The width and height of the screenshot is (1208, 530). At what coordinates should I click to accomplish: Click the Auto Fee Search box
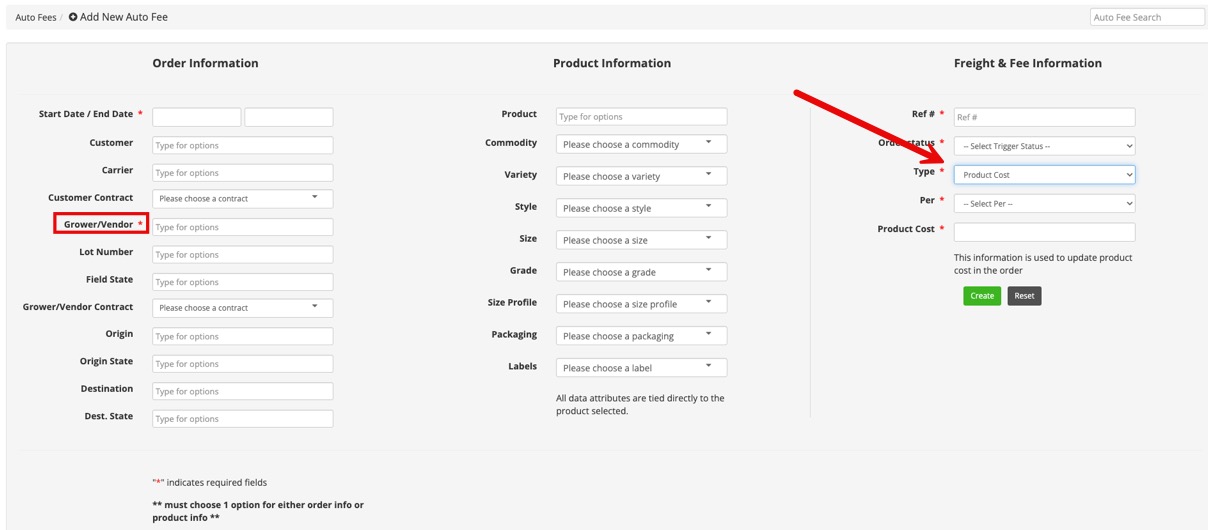[1146, 17]
